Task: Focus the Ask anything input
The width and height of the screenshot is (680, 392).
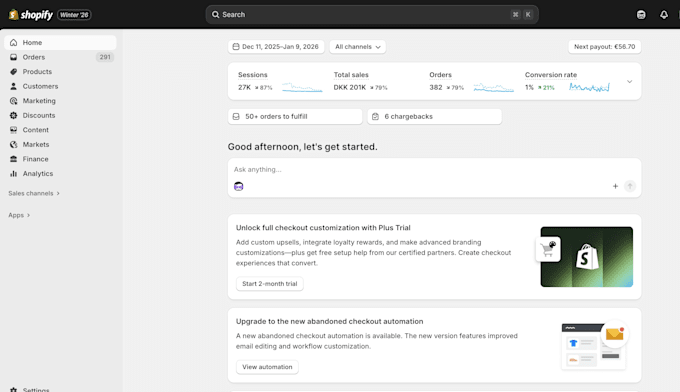Action: pos(435,170)
